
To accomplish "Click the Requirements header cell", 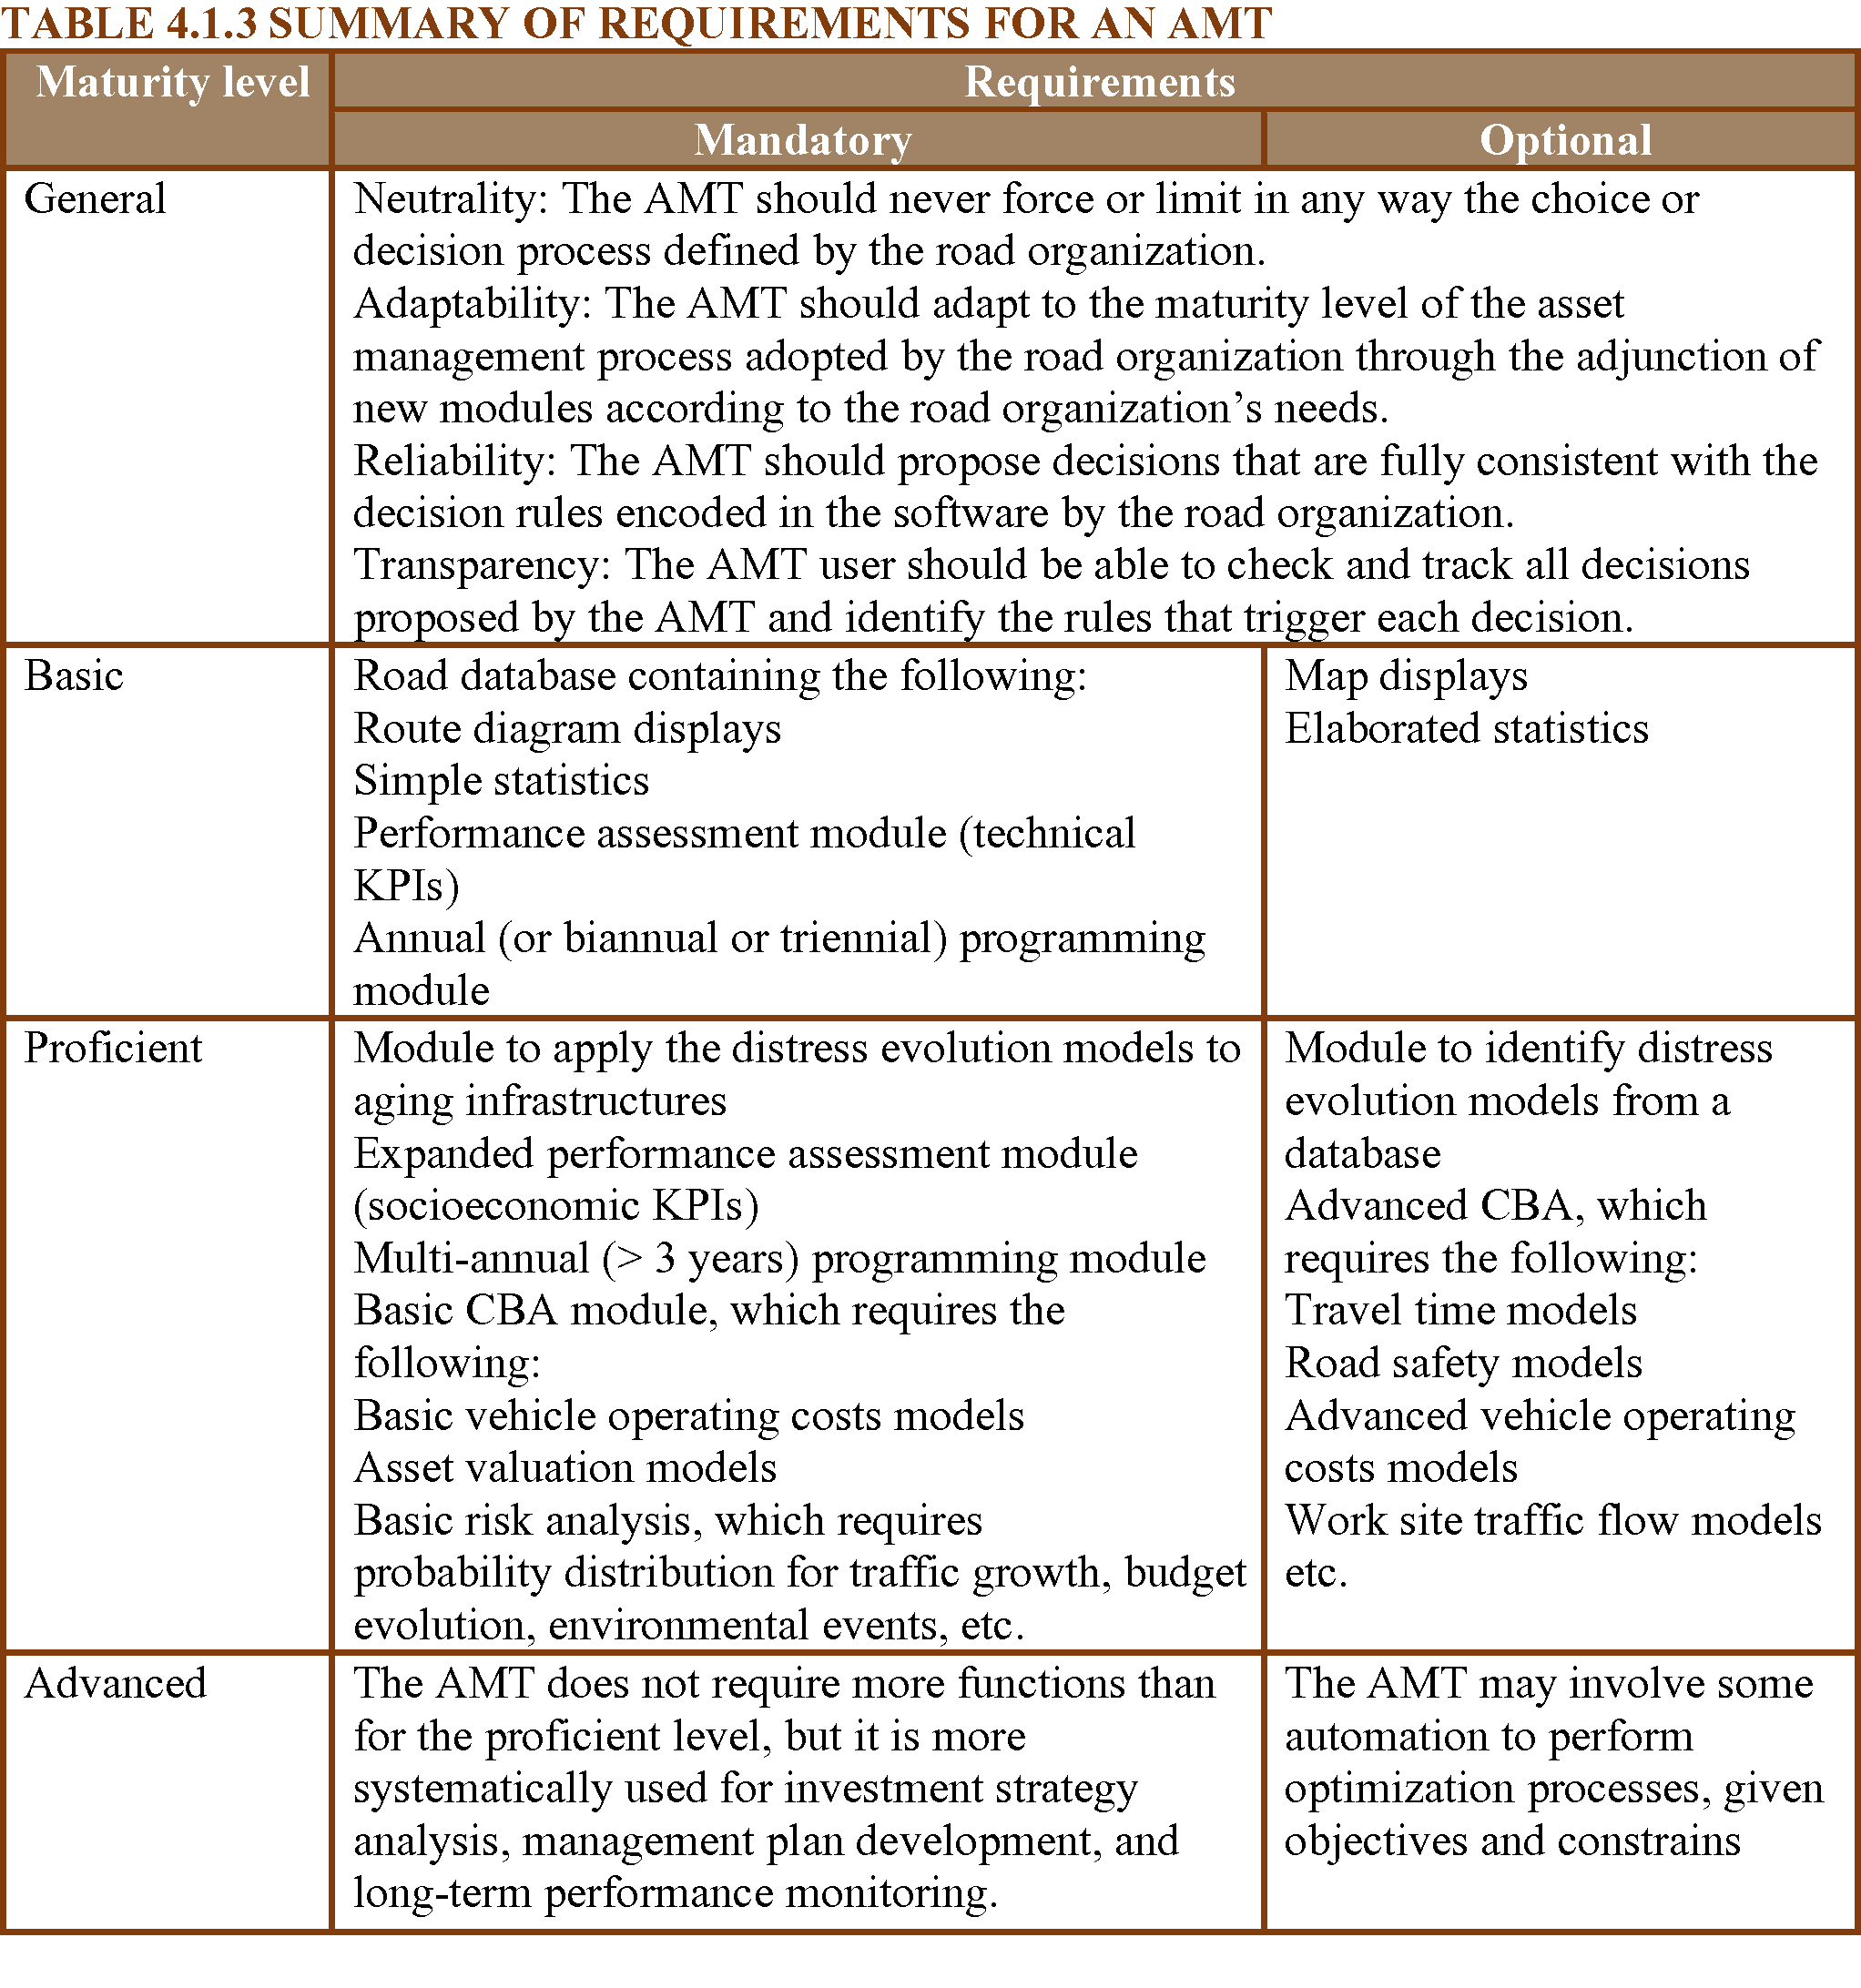I will tap(1099, 82).
